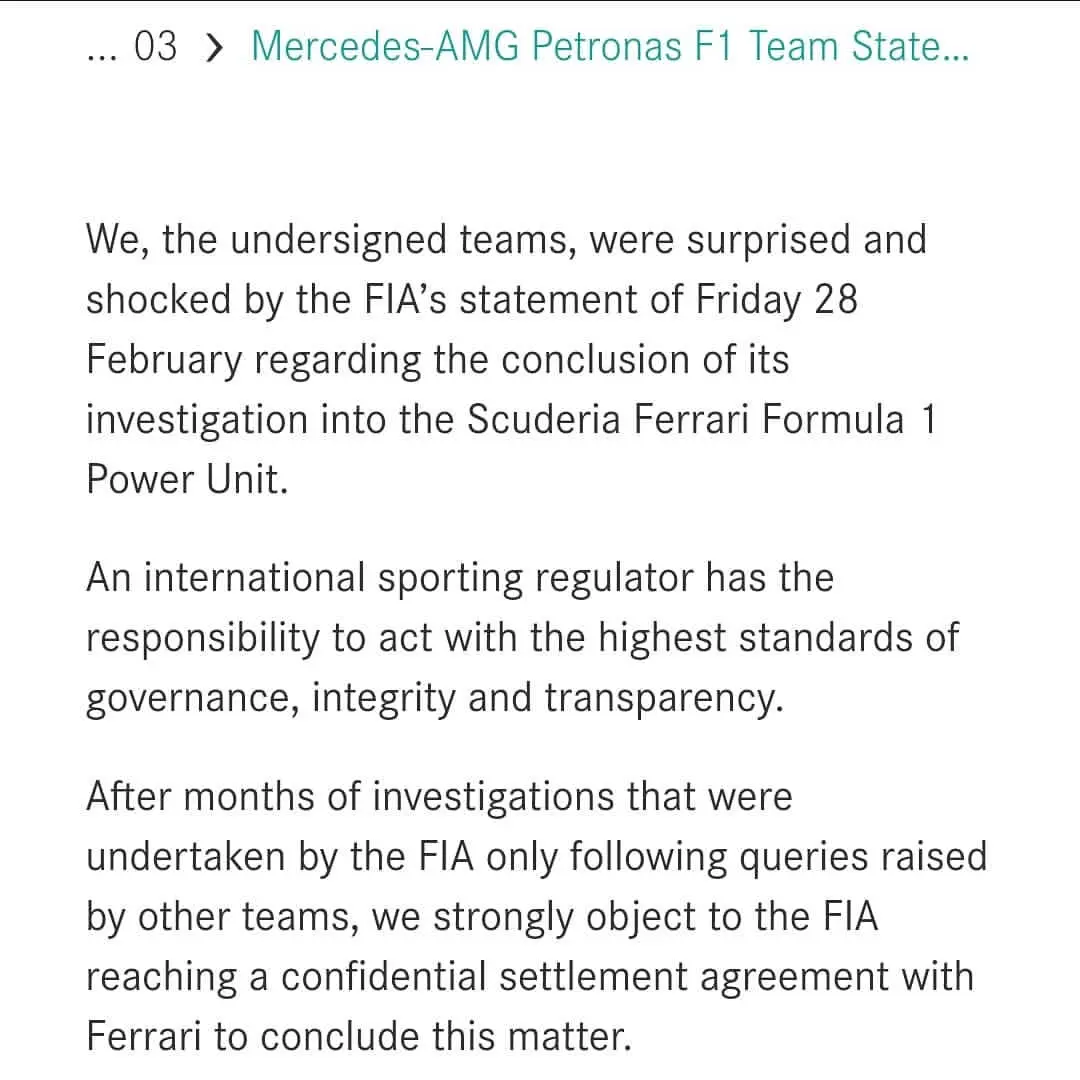The image size is (1080, 1080).
Task: Click the paragraph starting 'We, the undersigned teams'
Action: click(511, 360)
